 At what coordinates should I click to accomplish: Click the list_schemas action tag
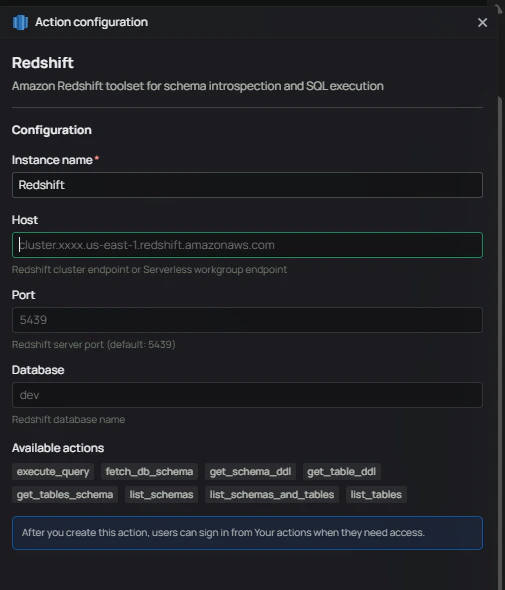[x=161, y=494]
